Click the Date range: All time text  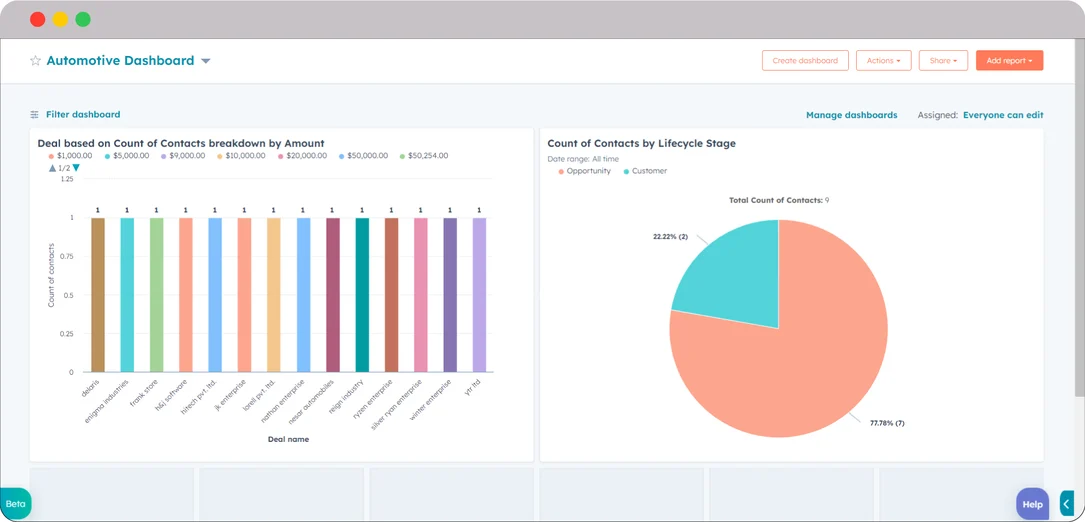pos(583,159)
